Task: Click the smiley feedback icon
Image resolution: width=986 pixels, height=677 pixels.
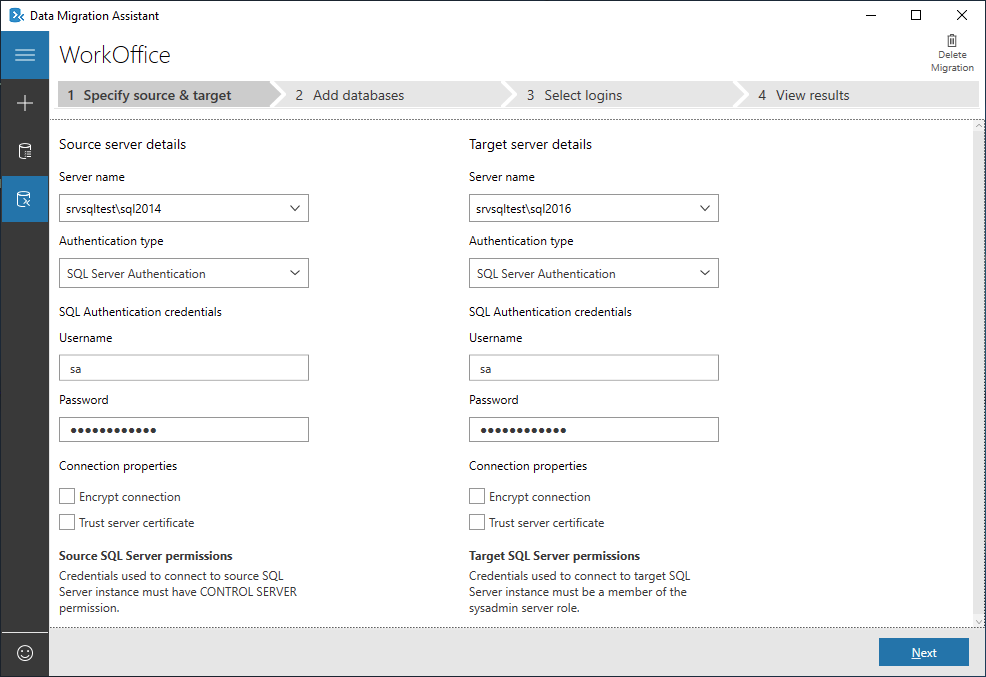Action: tap(25, 653)
